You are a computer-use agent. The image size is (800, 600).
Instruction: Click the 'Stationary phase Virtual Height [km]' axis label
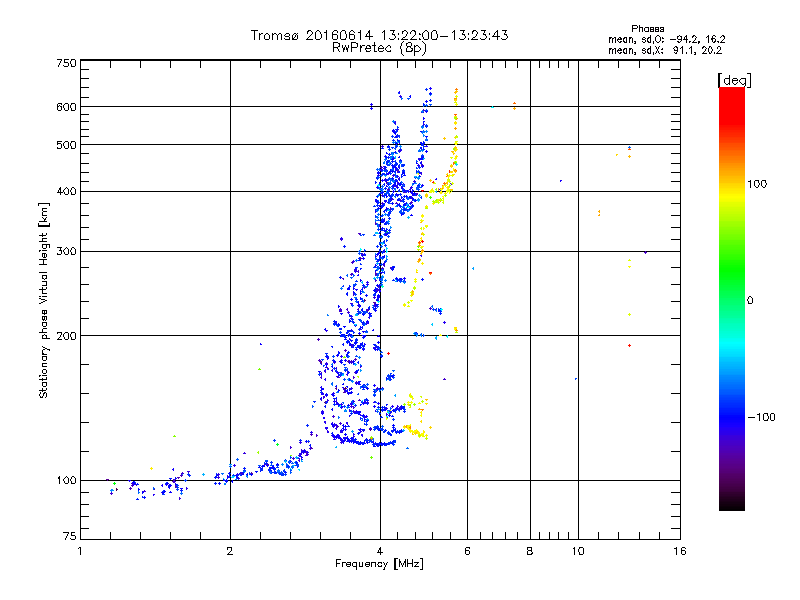(44, 301)
